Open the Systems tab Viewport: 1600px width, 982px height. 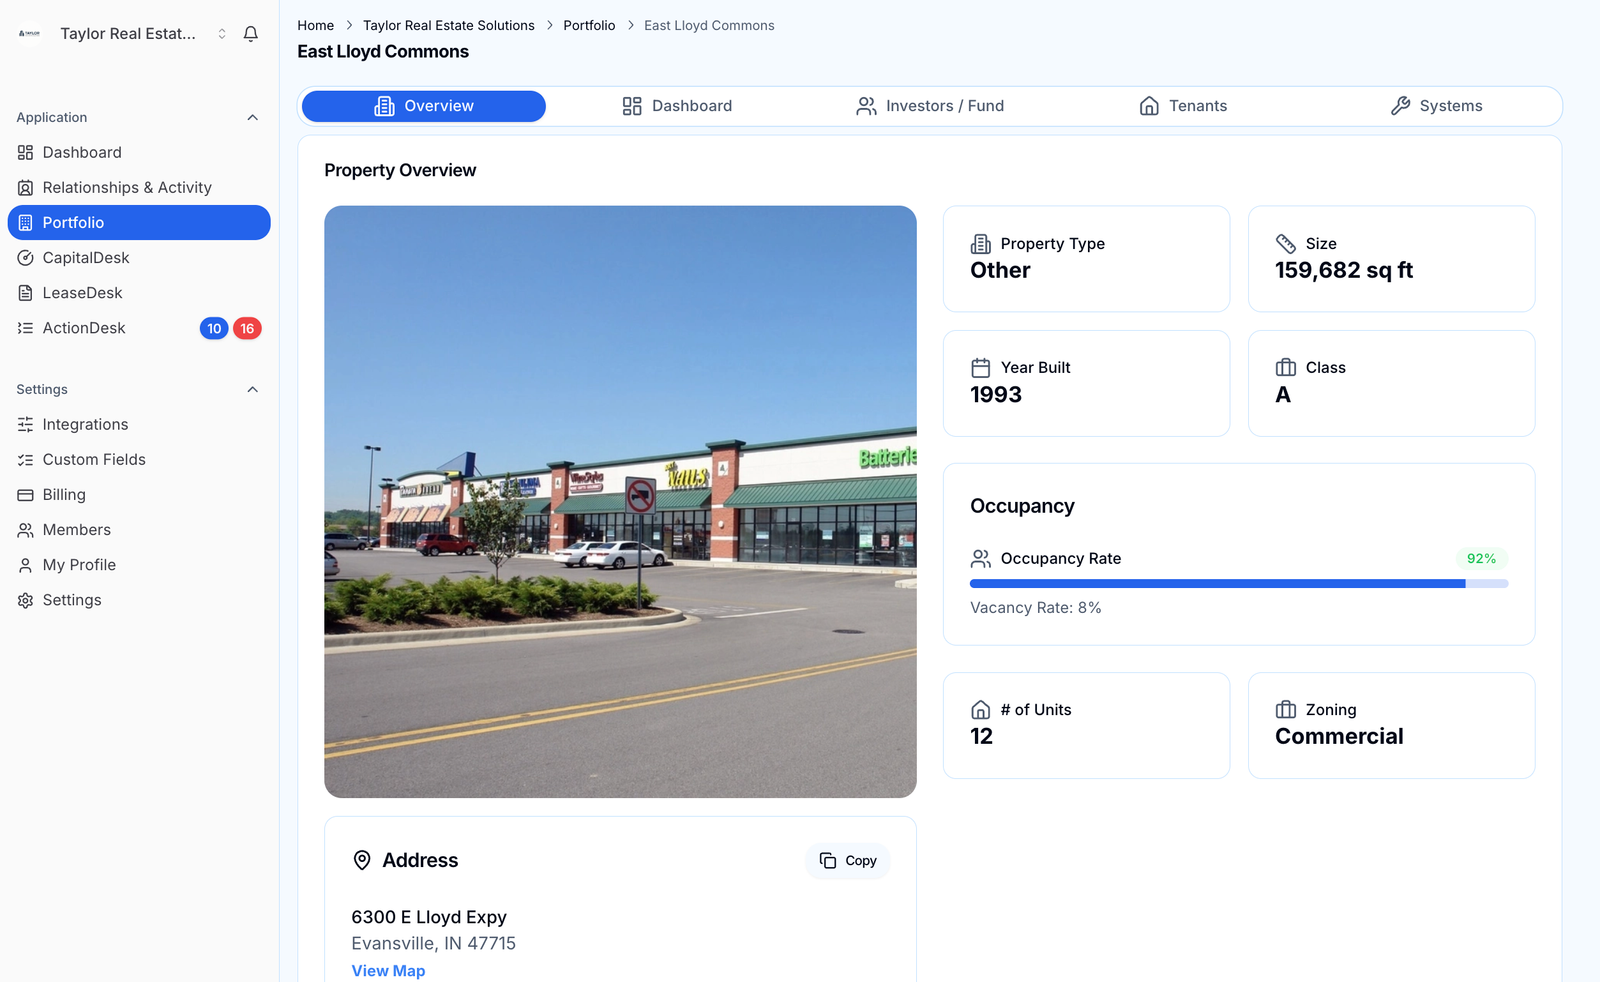pyautogui.click(x=1436, y=106)
